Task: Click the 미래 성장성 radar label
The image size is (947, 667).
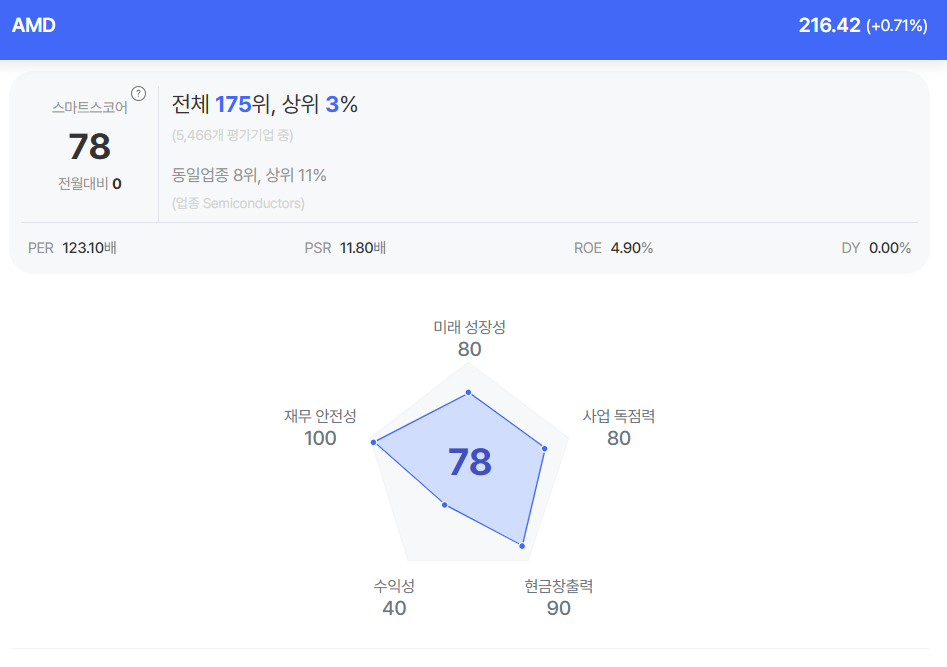Action: point(469,327)
